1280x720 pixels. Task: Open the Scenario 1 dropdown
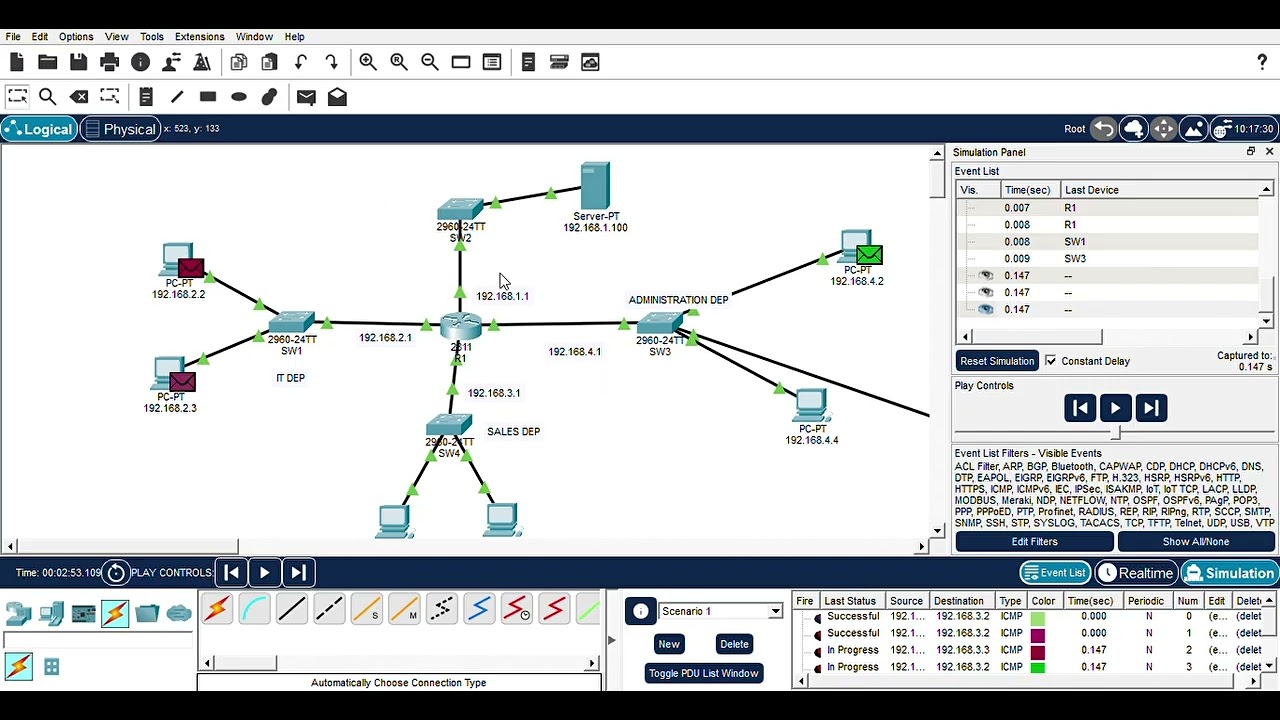click(775, 611)
